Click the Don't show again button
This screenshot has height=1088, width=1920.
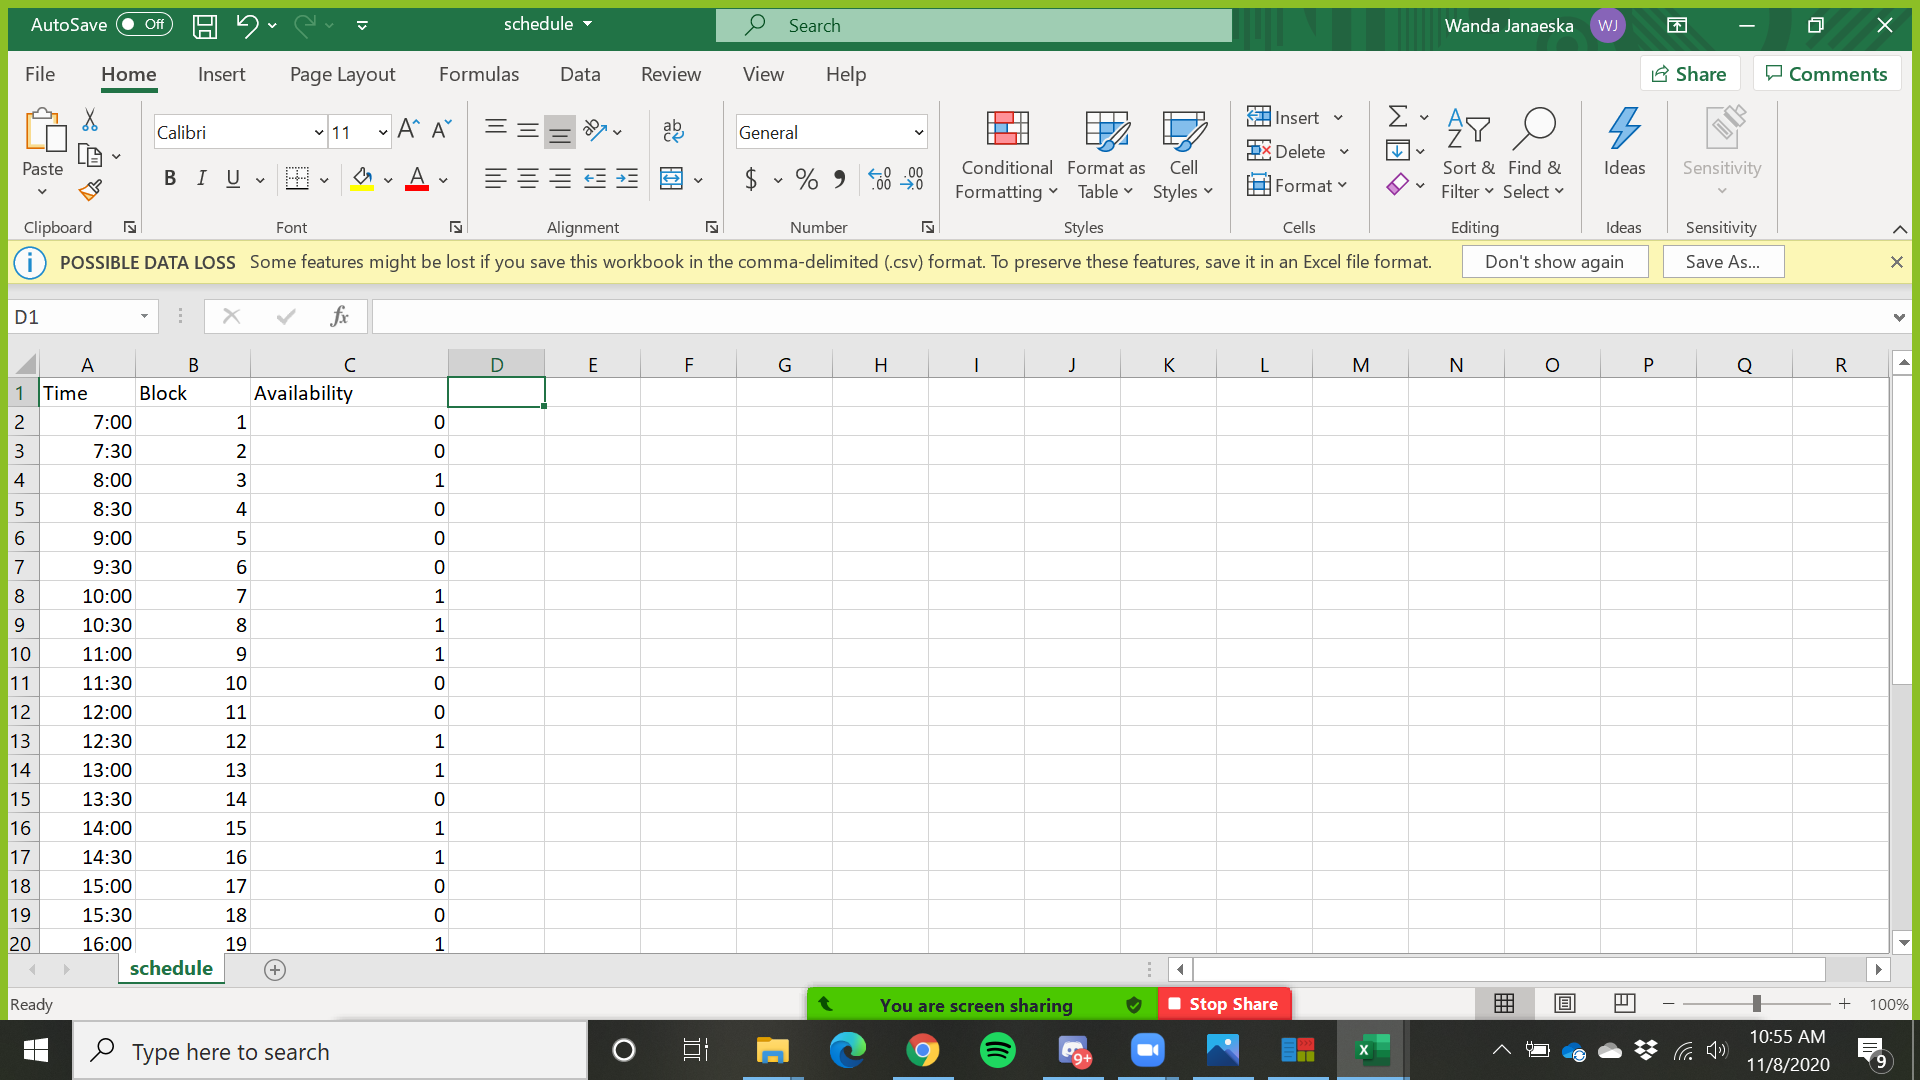(1553, 262)
